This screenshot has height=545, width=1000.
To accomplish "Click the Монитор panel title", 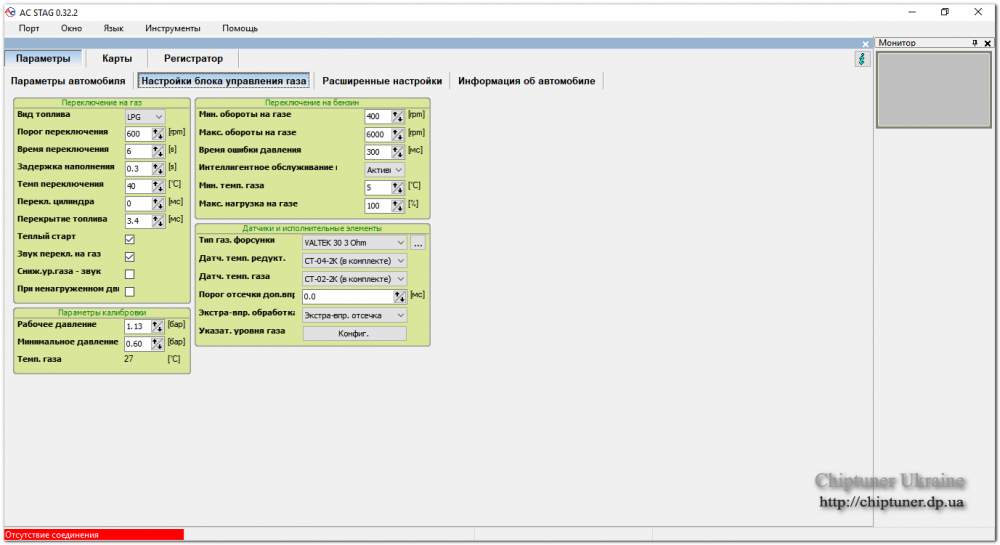I will (897, 43).
